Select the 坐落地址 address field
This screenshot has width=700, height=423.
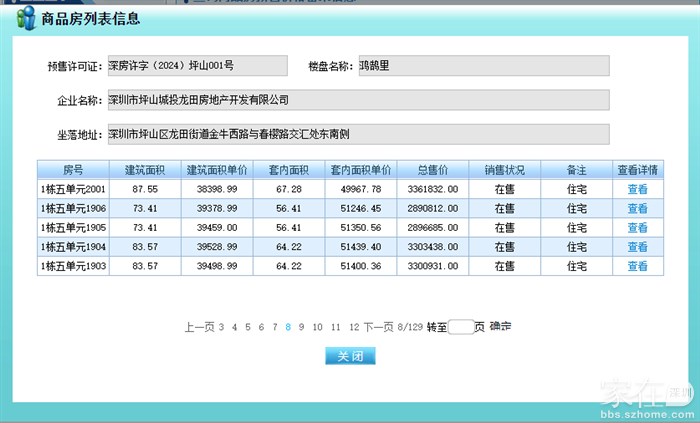point(358,134)
